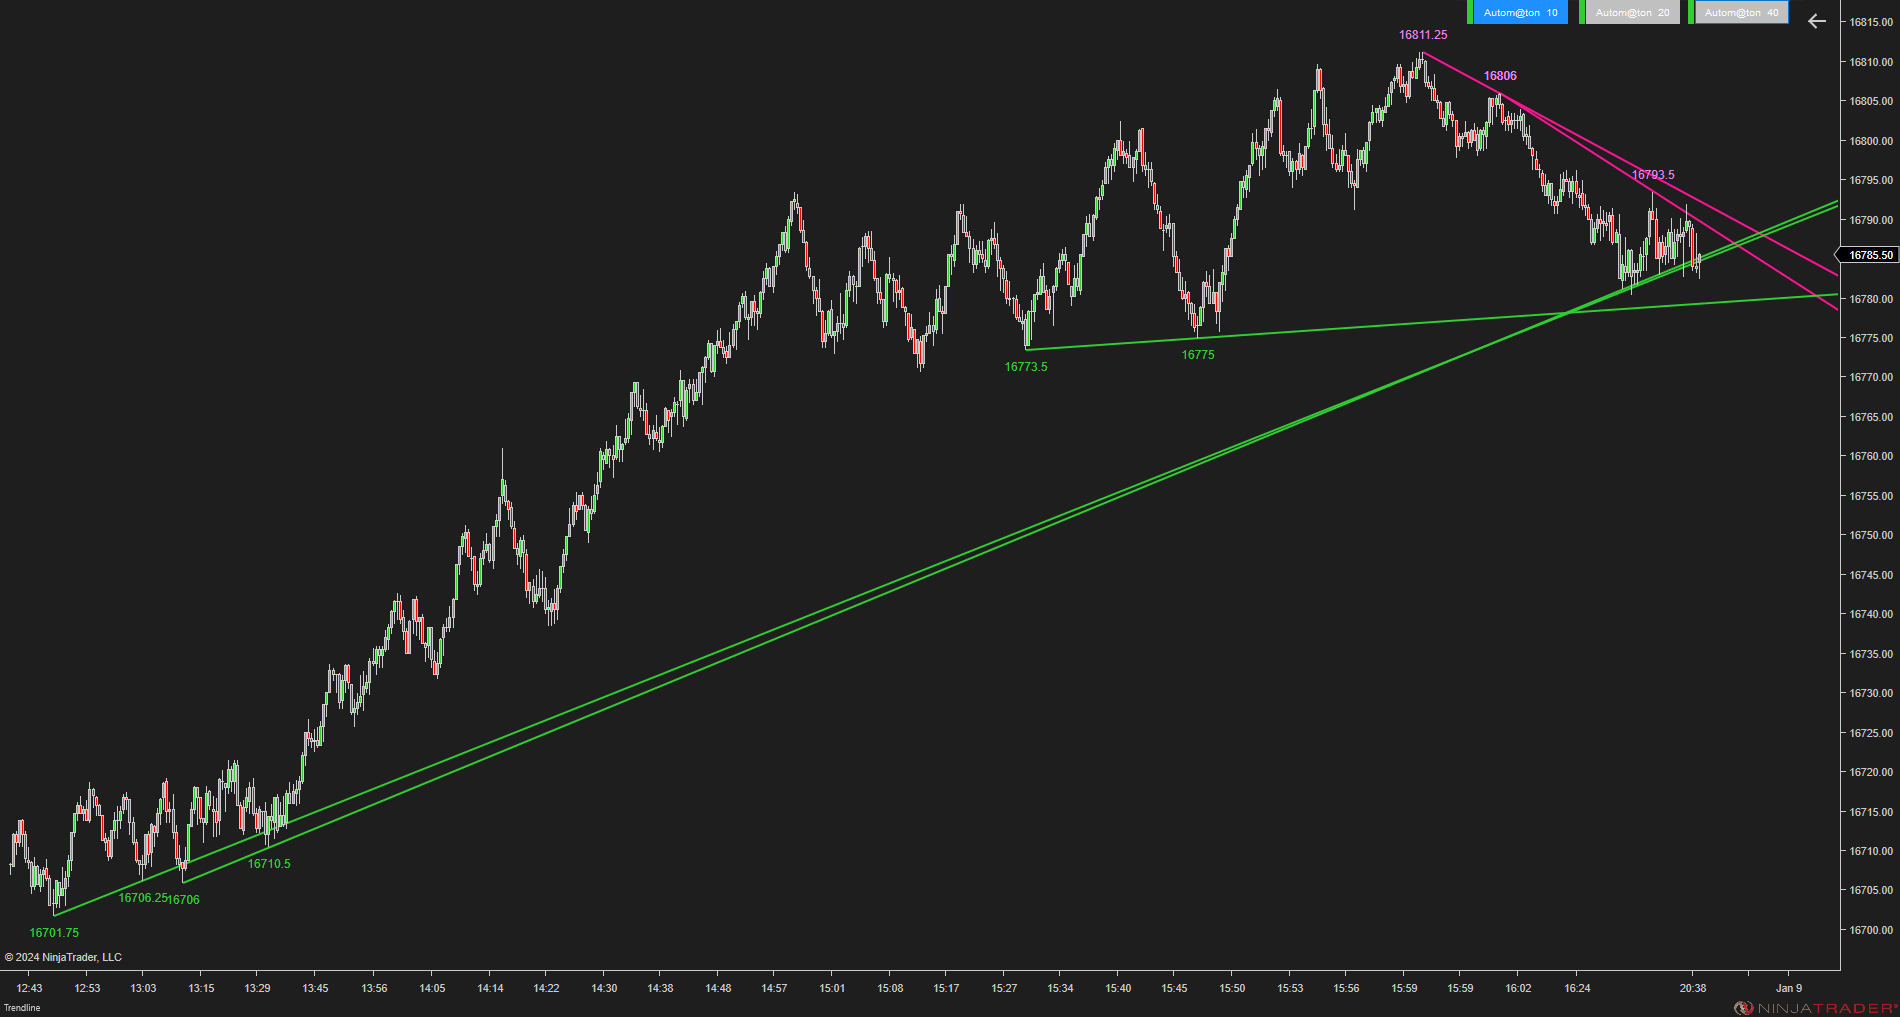1900x1017 pixels.
Task: Click the 16701.75 trendline anchor label
Action: pos(56,932)
